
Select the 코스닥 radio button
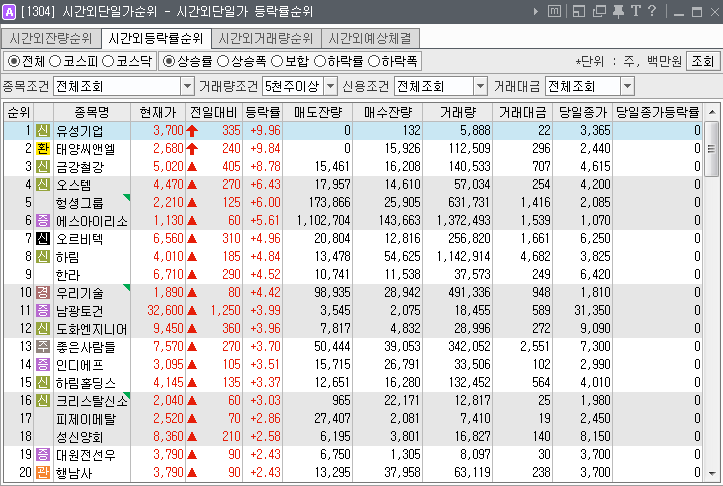108,61
